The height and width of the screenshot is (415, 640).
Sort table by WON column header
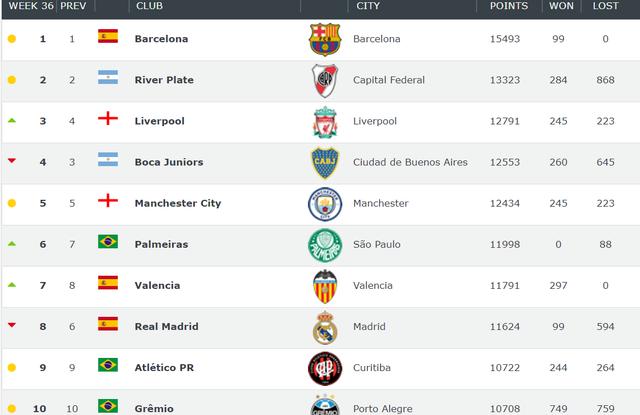coord(561,6)
